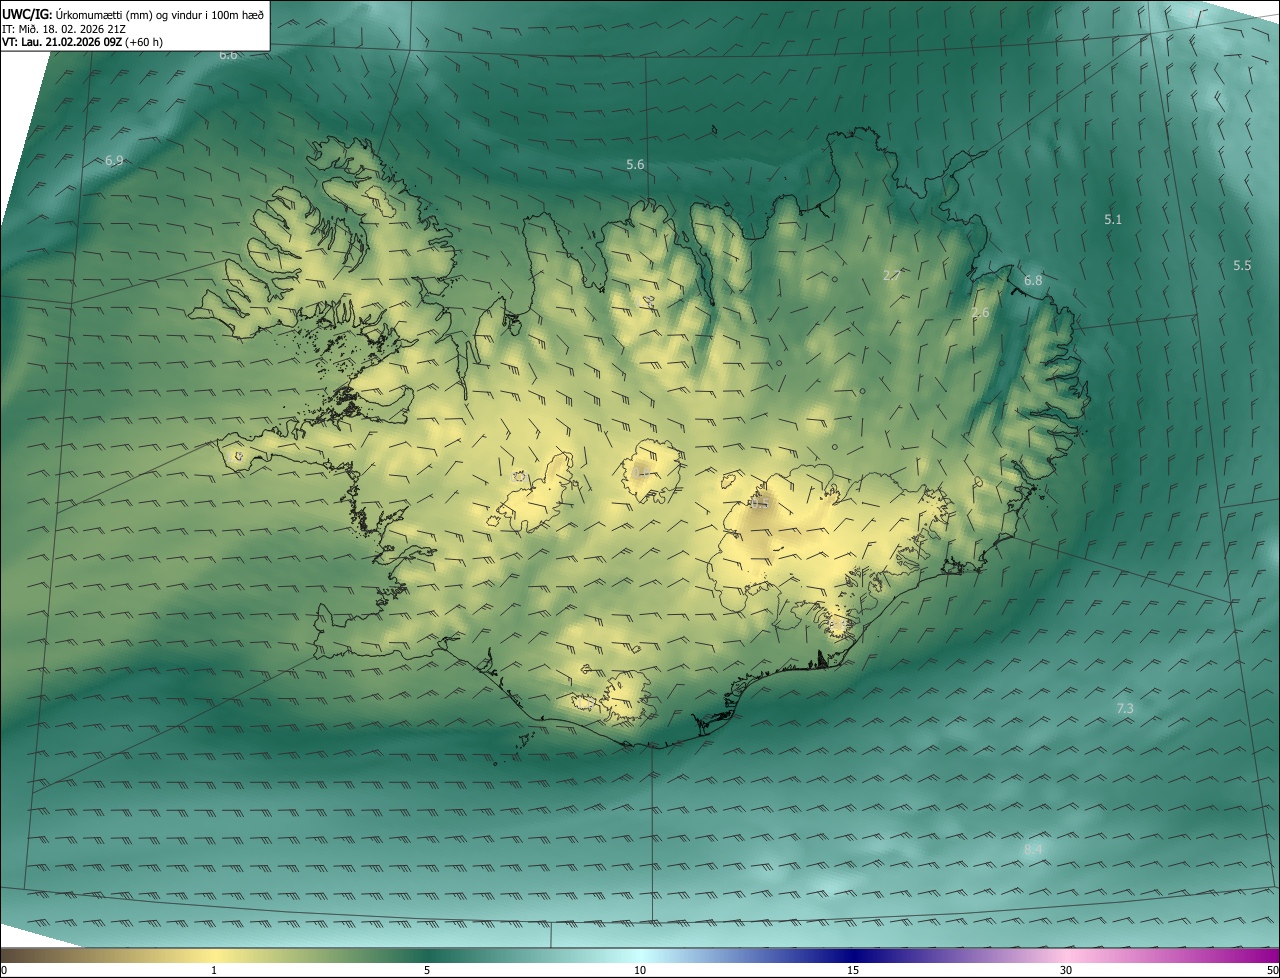1280x978 pixels.
Task: Click the 5.1 value label on the map
Action: 1113,218
